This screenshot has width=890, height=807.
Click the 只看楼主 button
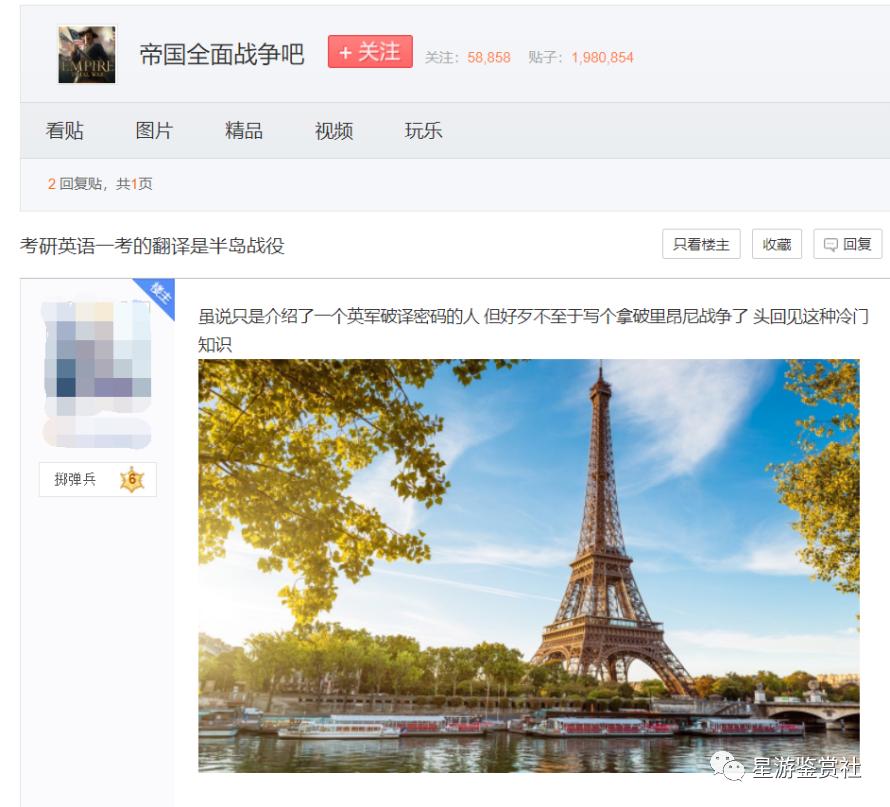[701, 243]
